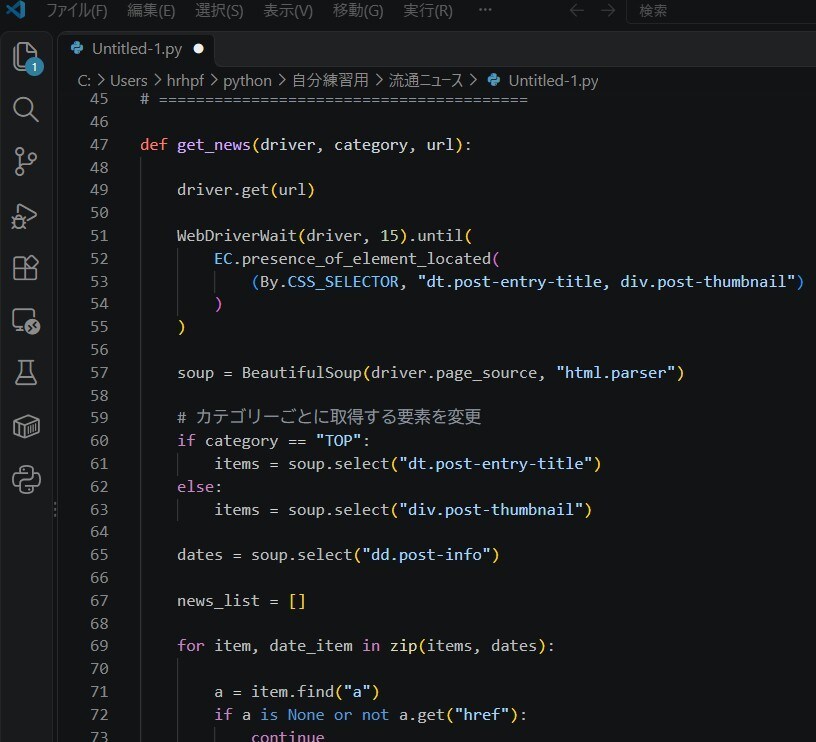Viewport: 816px width, 742px height.
Task: Go forward with the right arrow
Action: pos(608,10)
